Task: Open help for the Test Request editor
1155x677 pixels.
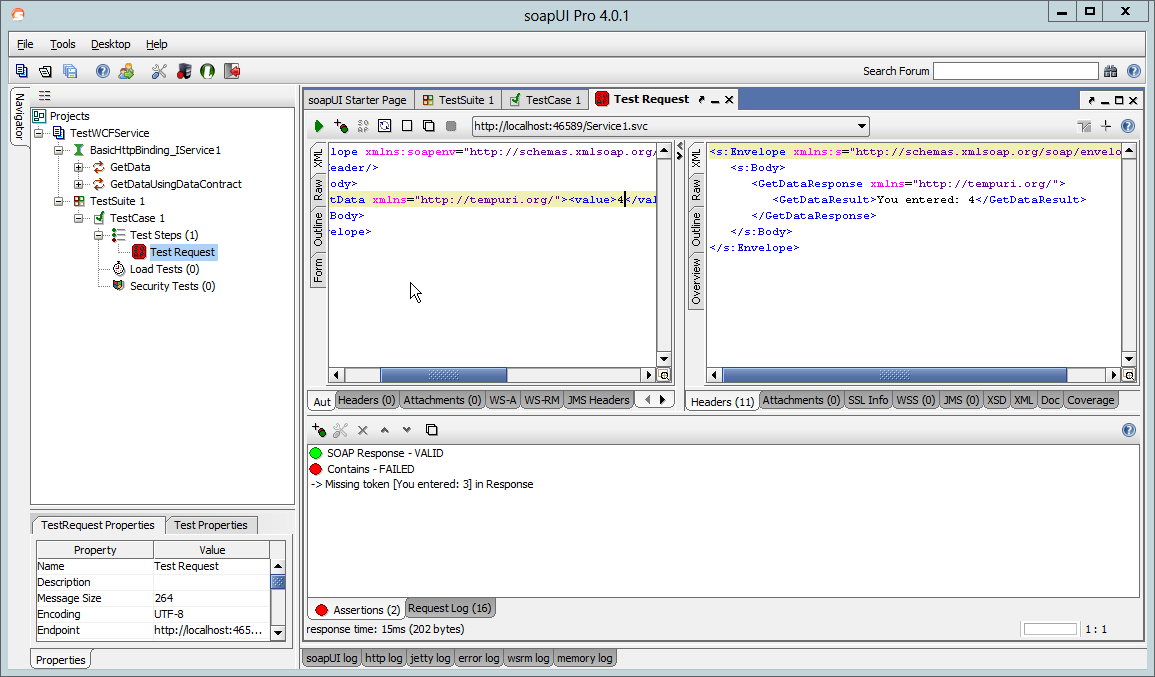Action: coord(1128,126)
